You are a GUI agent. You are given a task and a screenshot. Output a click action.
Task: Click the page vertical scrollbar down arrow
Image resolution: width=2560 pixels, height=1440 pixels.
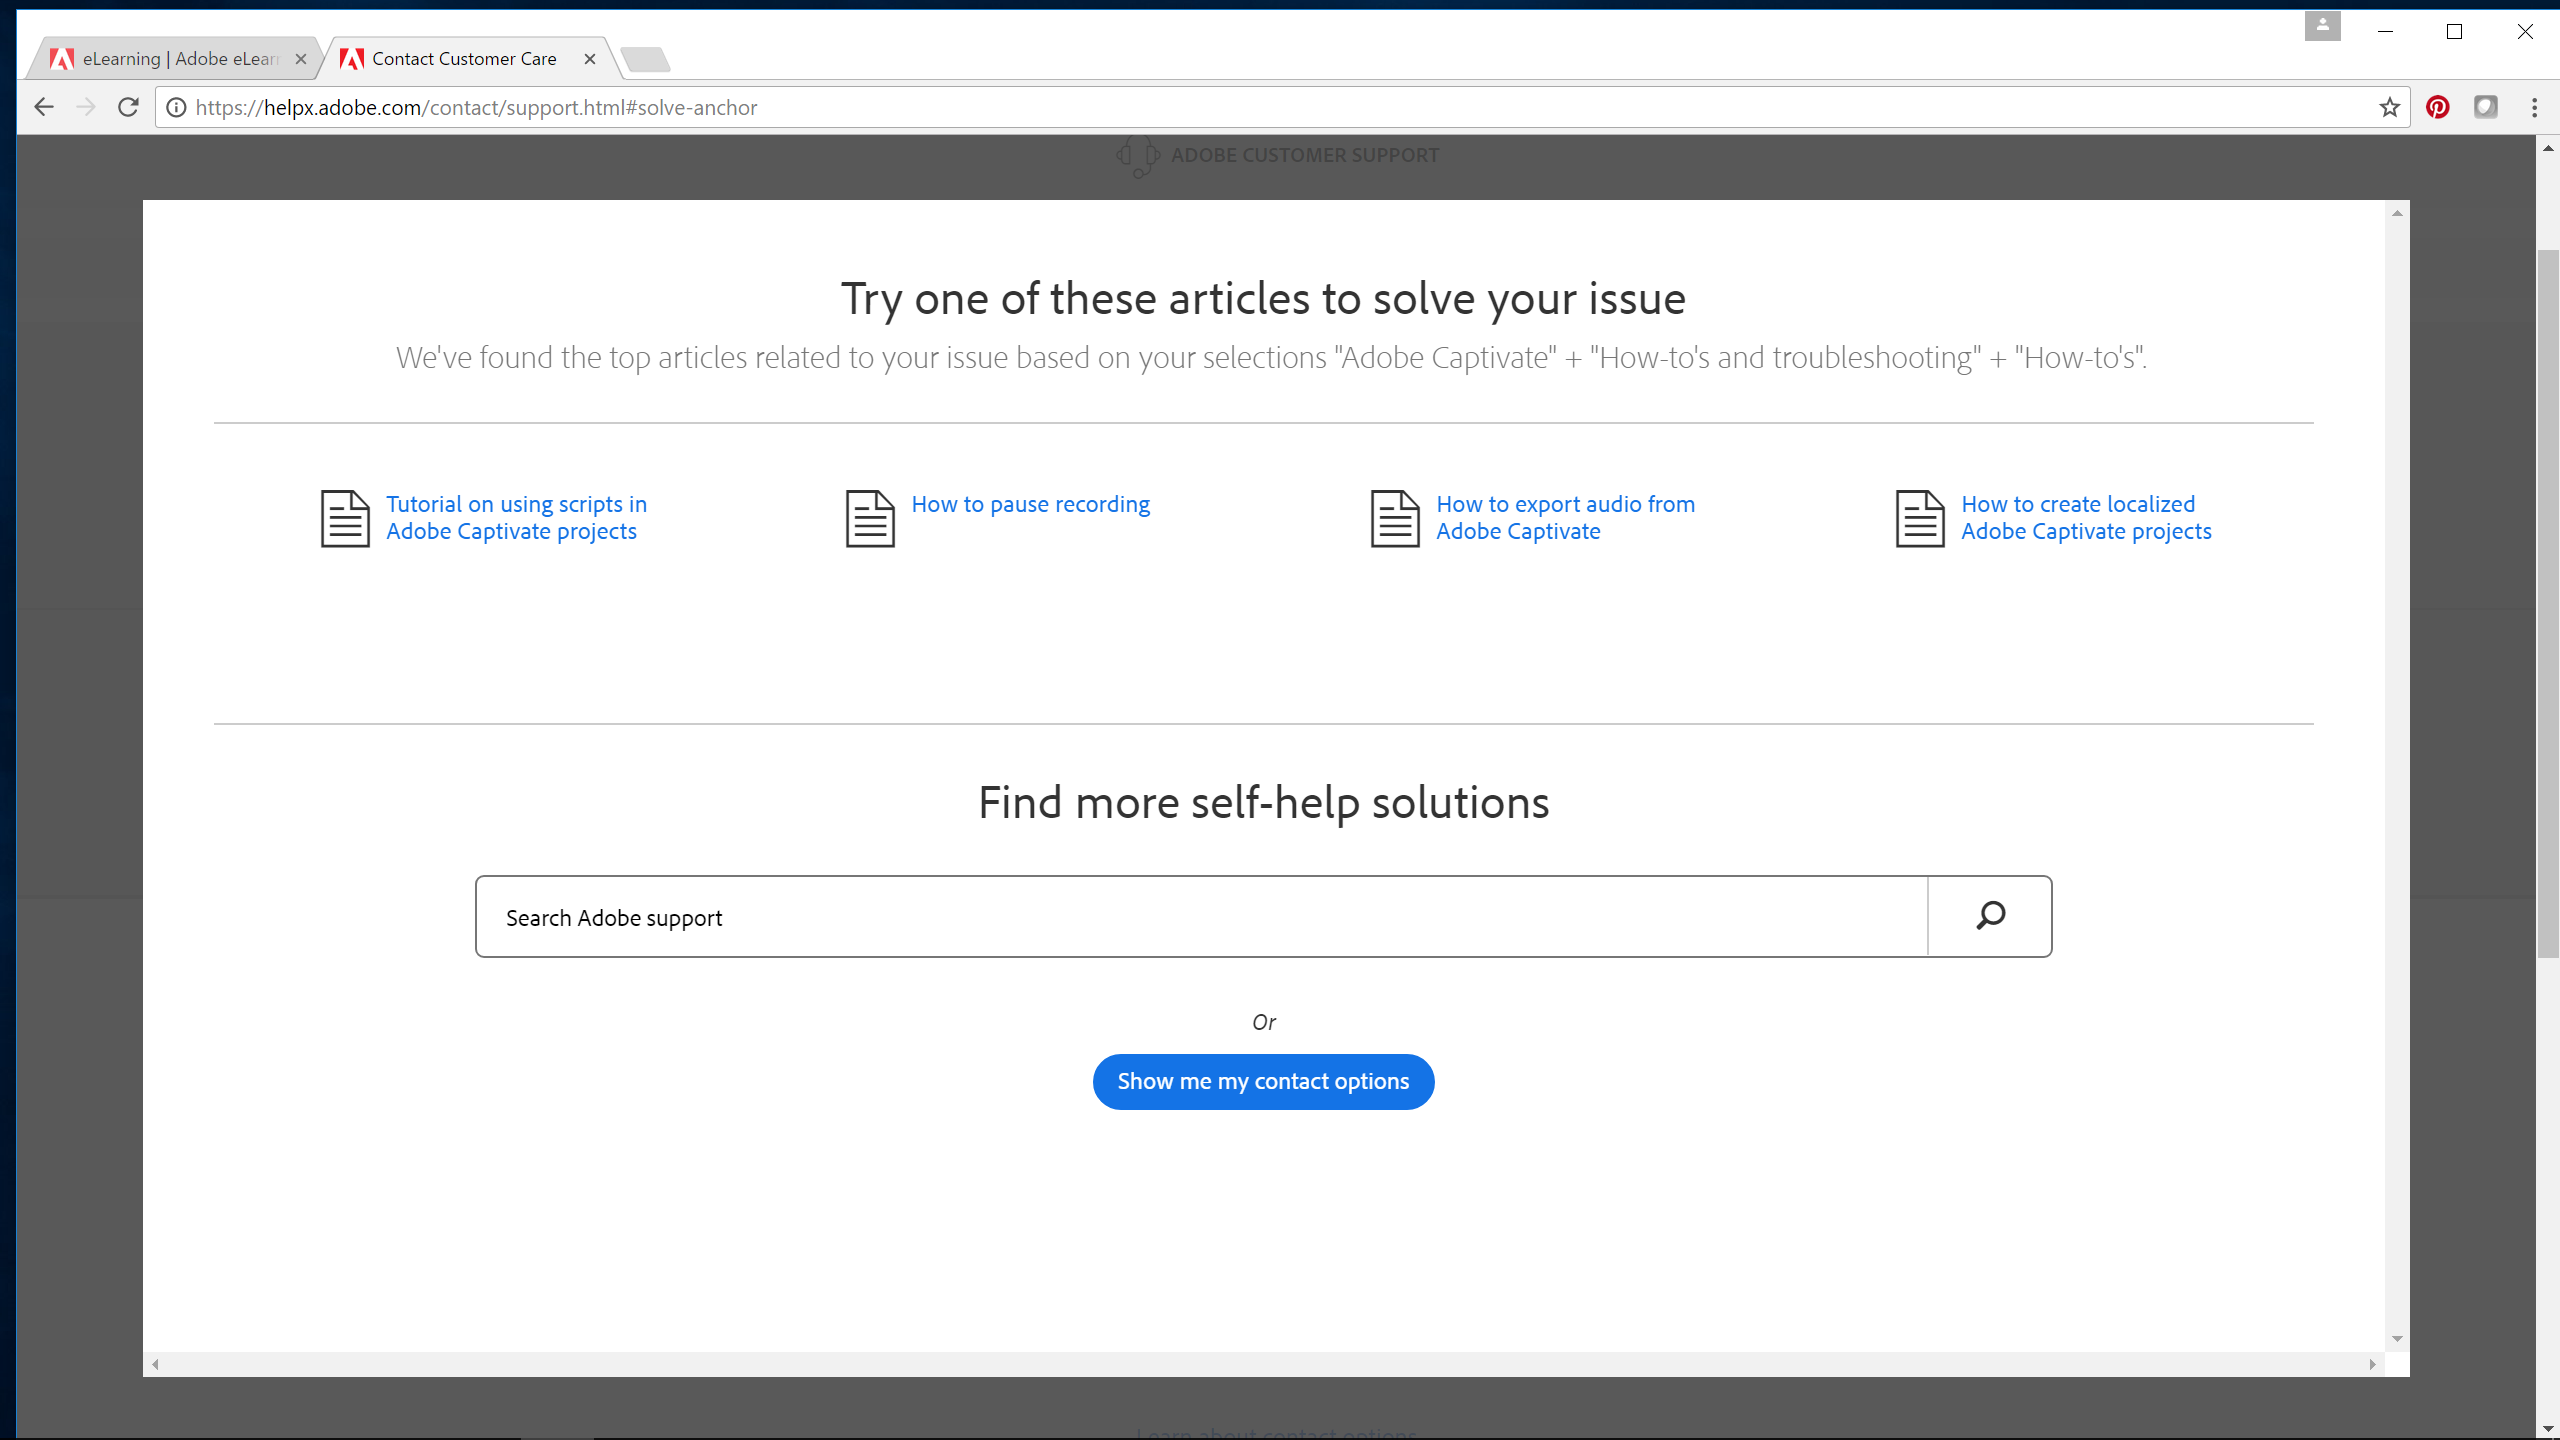click(2547, 1429)
